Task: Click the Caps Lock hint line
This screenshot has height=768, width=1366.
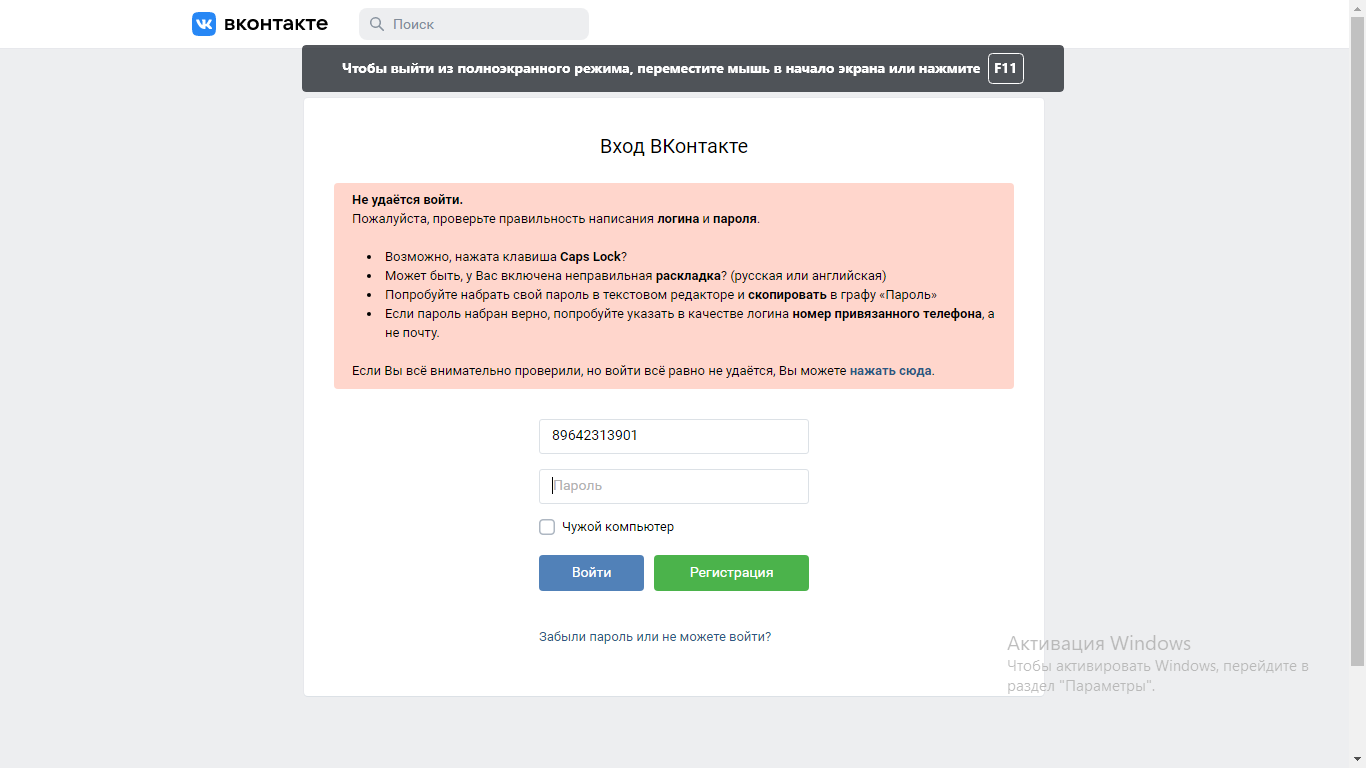Action: (x=506, y=257)
